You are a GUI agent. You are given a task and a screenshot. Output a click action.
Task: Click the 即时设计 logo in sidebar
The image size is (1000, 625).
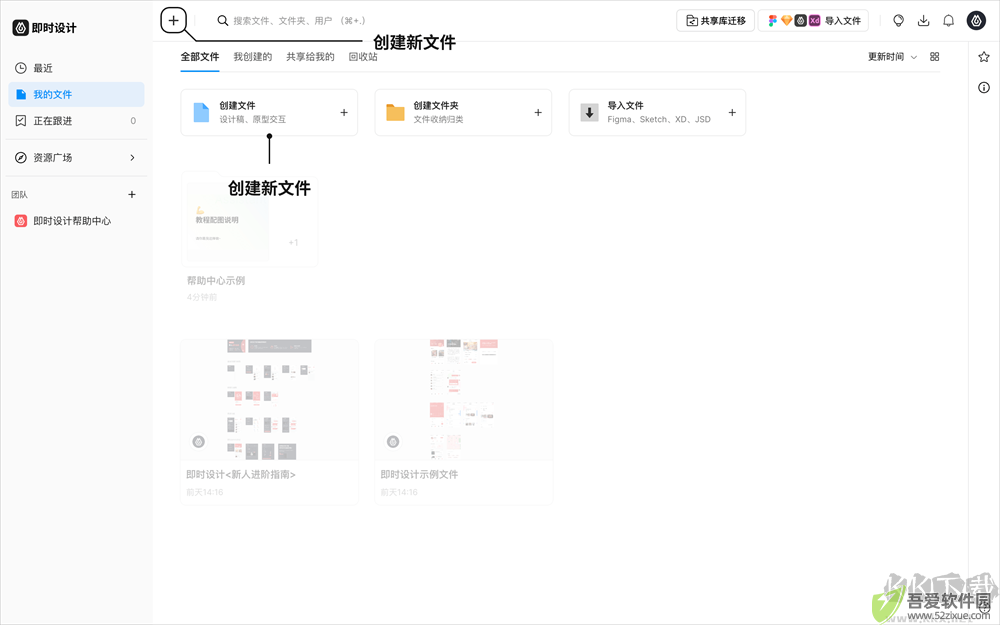[x=44, y=27]
